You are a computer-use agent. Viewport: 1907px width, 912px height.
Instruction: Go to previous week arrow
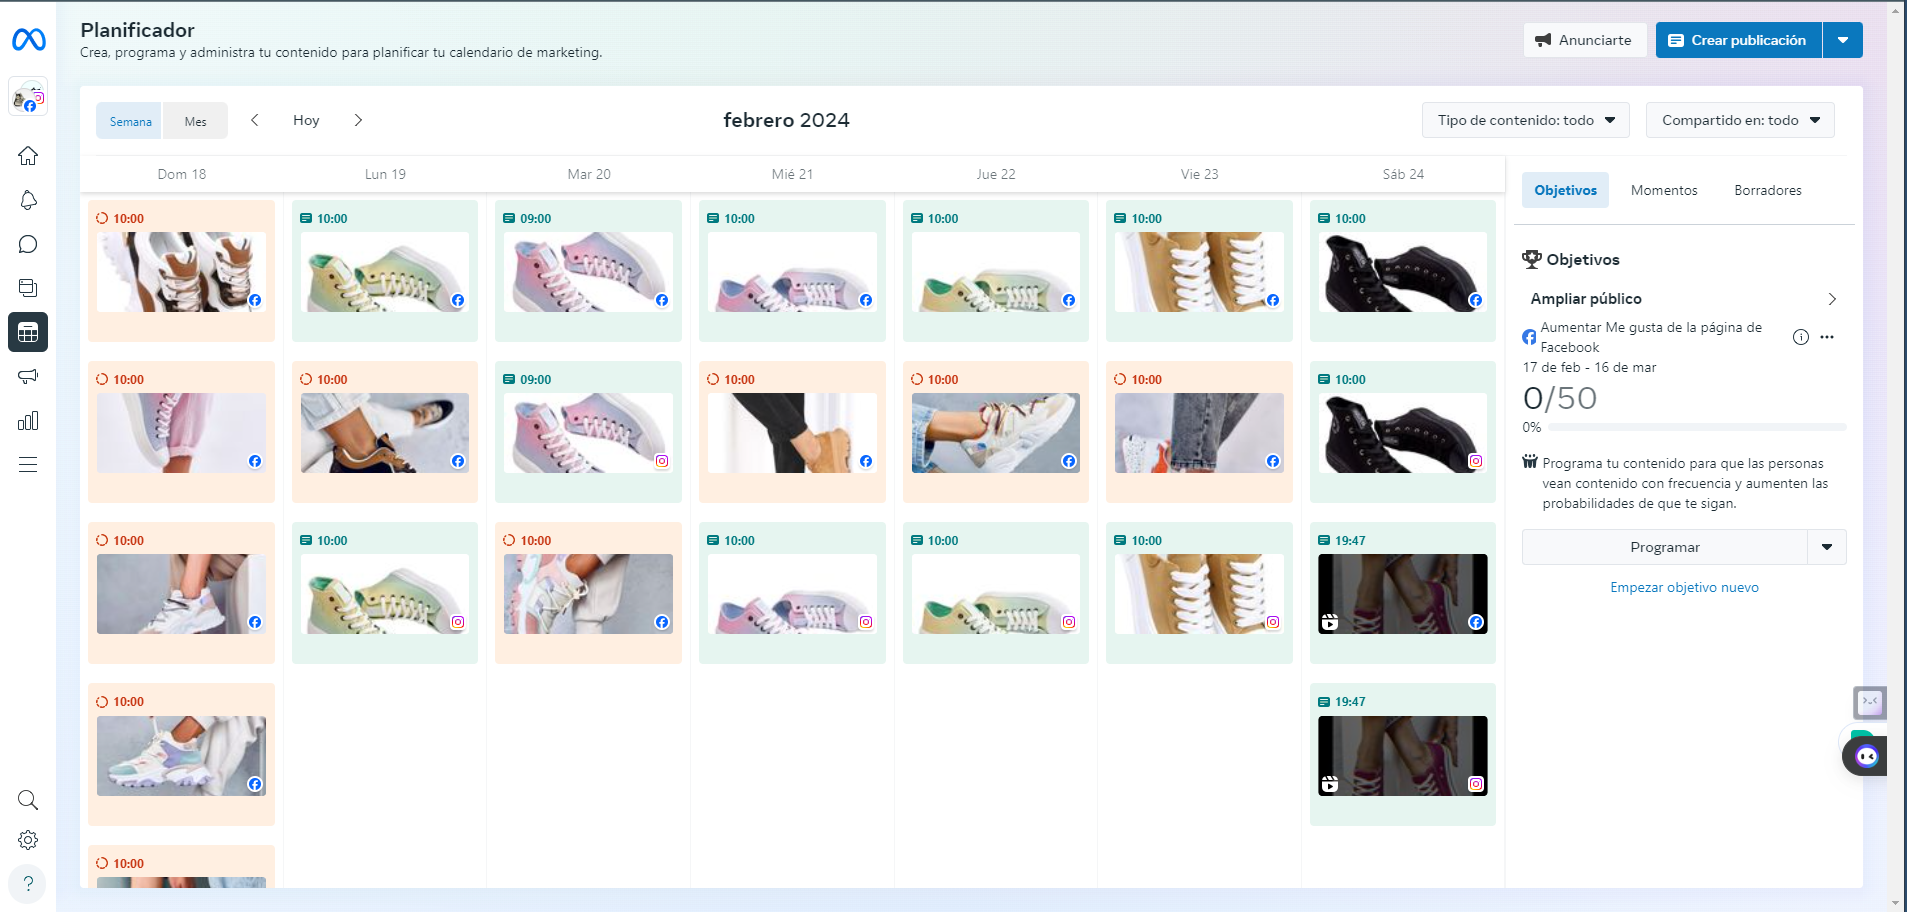point(255,120)
